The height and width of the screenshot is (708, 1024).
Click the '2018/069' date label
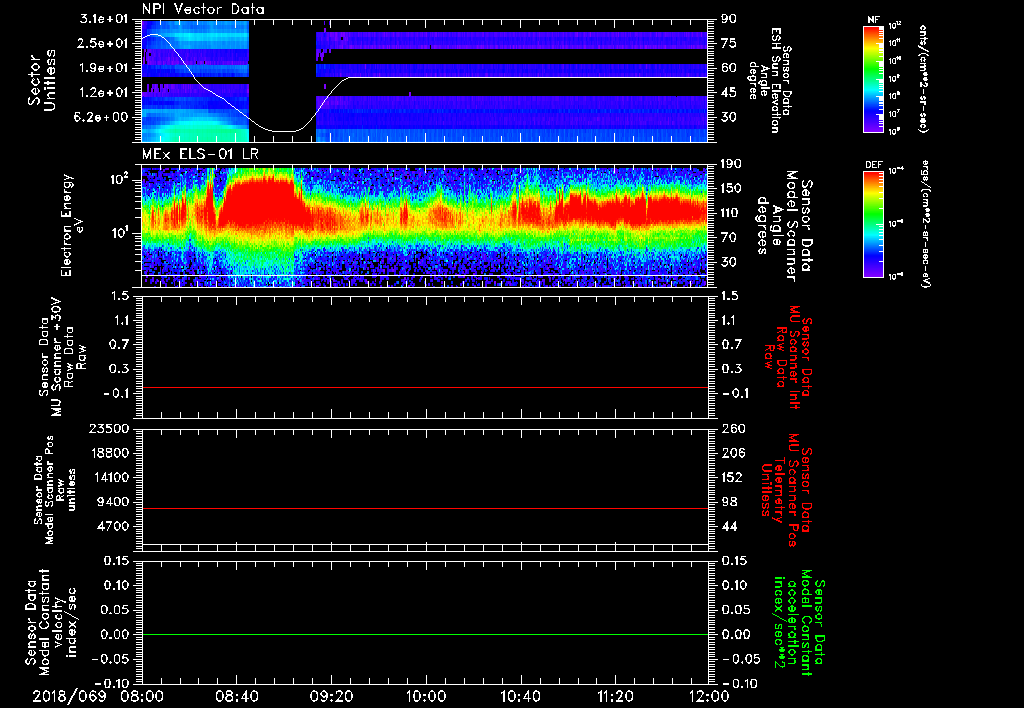click(x=69, y=696)
